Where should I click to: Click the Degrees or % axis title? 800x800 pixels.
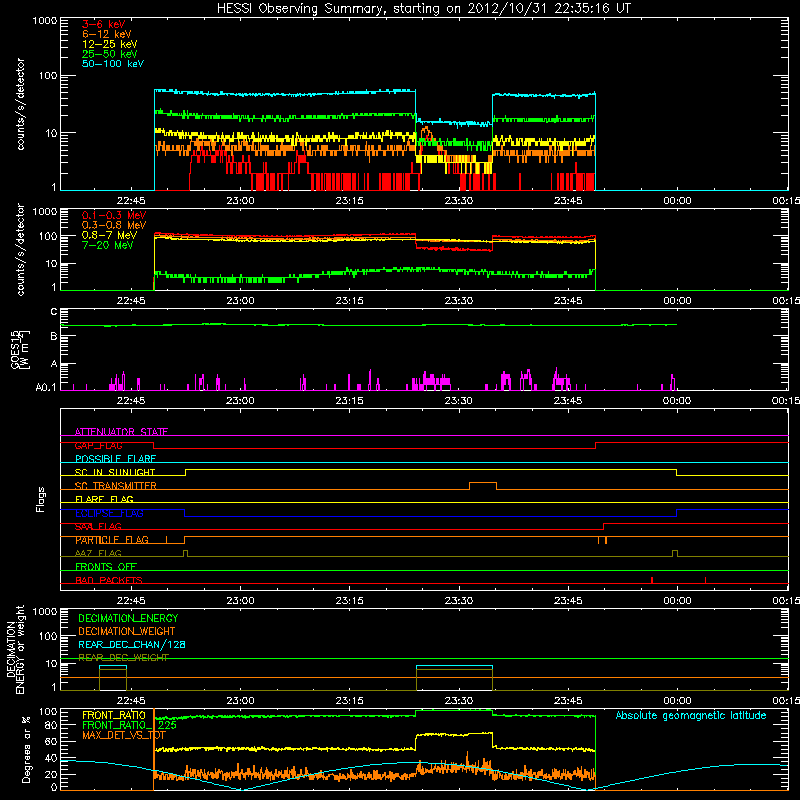click(26, 749)
